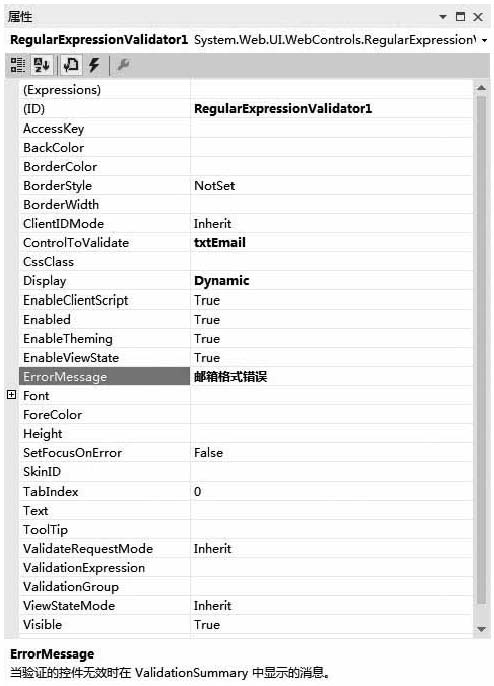
Task: Select the ValidationExpression property row
Action: pos(245,567)
